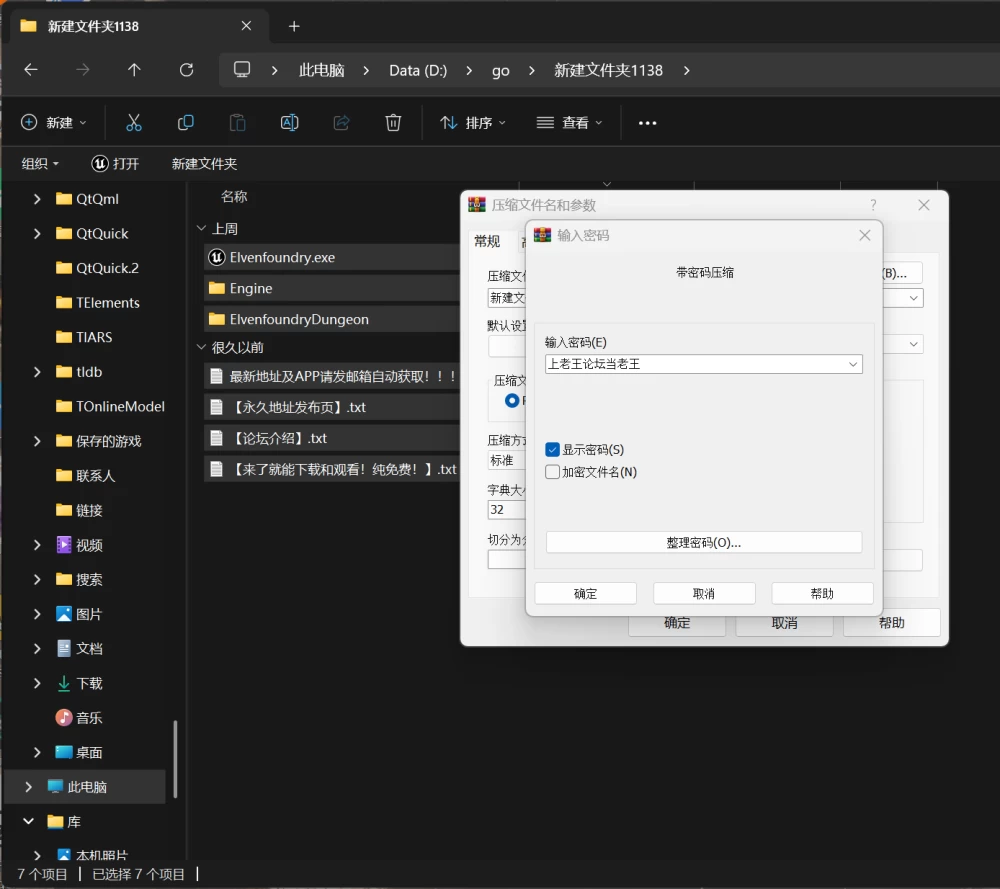Click the Cut scissors icon in toolbar
Viewport: 1000px width, 889px height.
coord(133,122)
